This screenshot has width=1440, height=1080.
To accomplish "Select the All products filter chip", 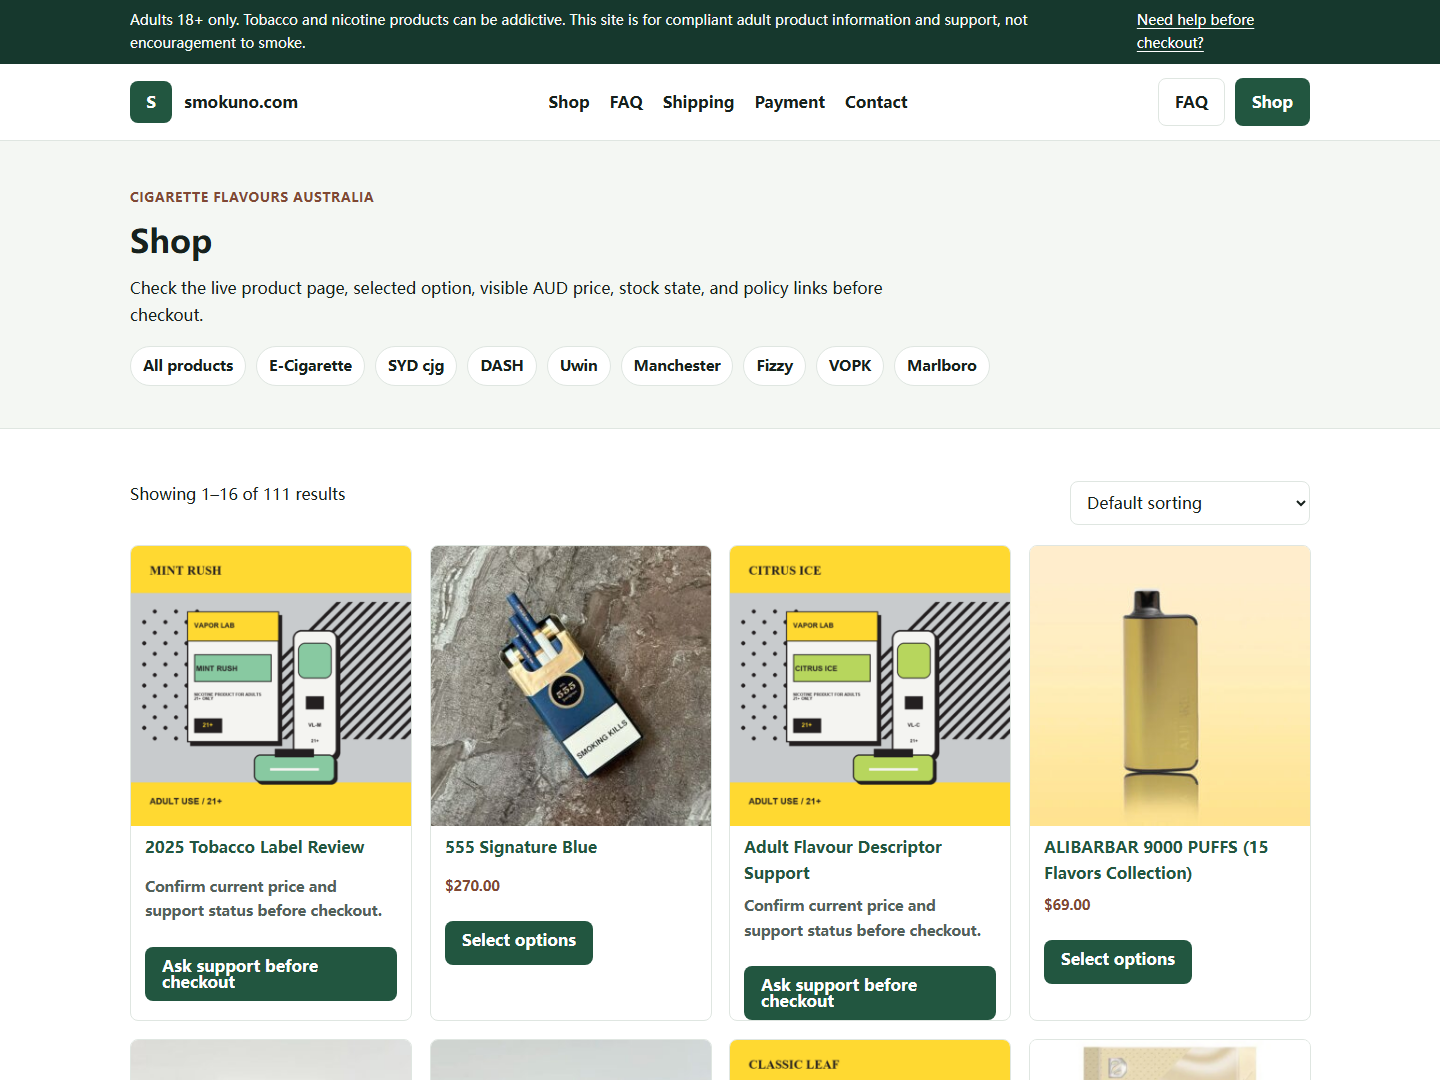I will (x=188, y=366).
